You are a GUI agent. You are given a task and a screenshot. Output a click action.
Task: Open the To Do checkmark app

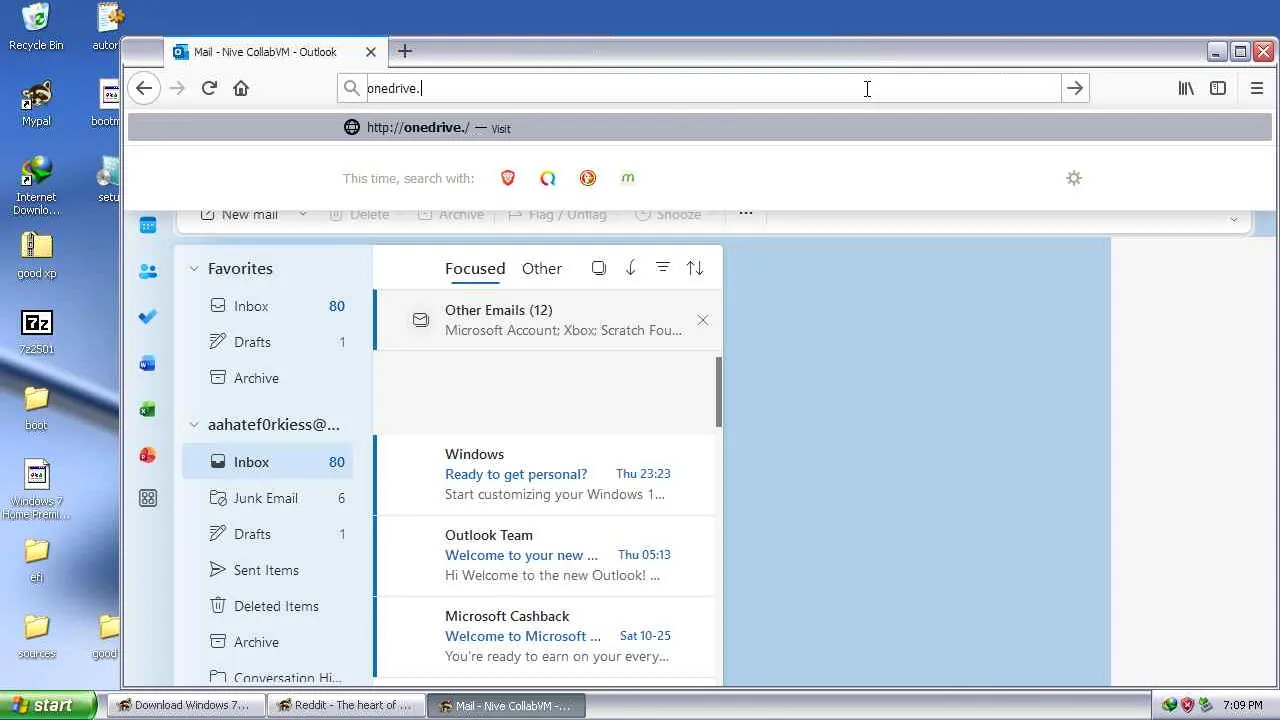click(148, 317)
